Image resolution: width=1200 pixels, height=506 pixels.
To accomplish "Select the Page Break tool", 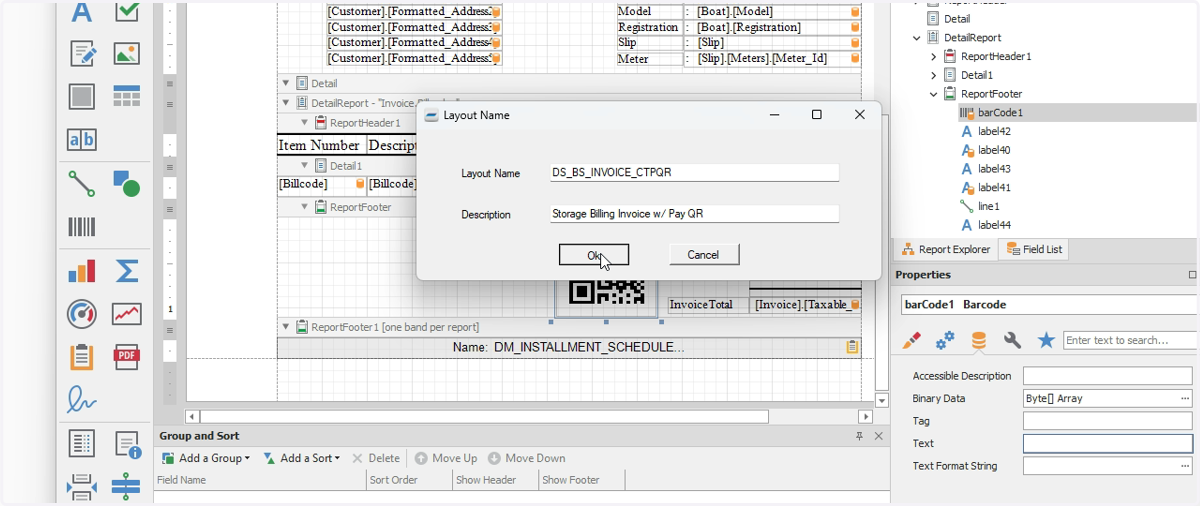I will 81,487.
